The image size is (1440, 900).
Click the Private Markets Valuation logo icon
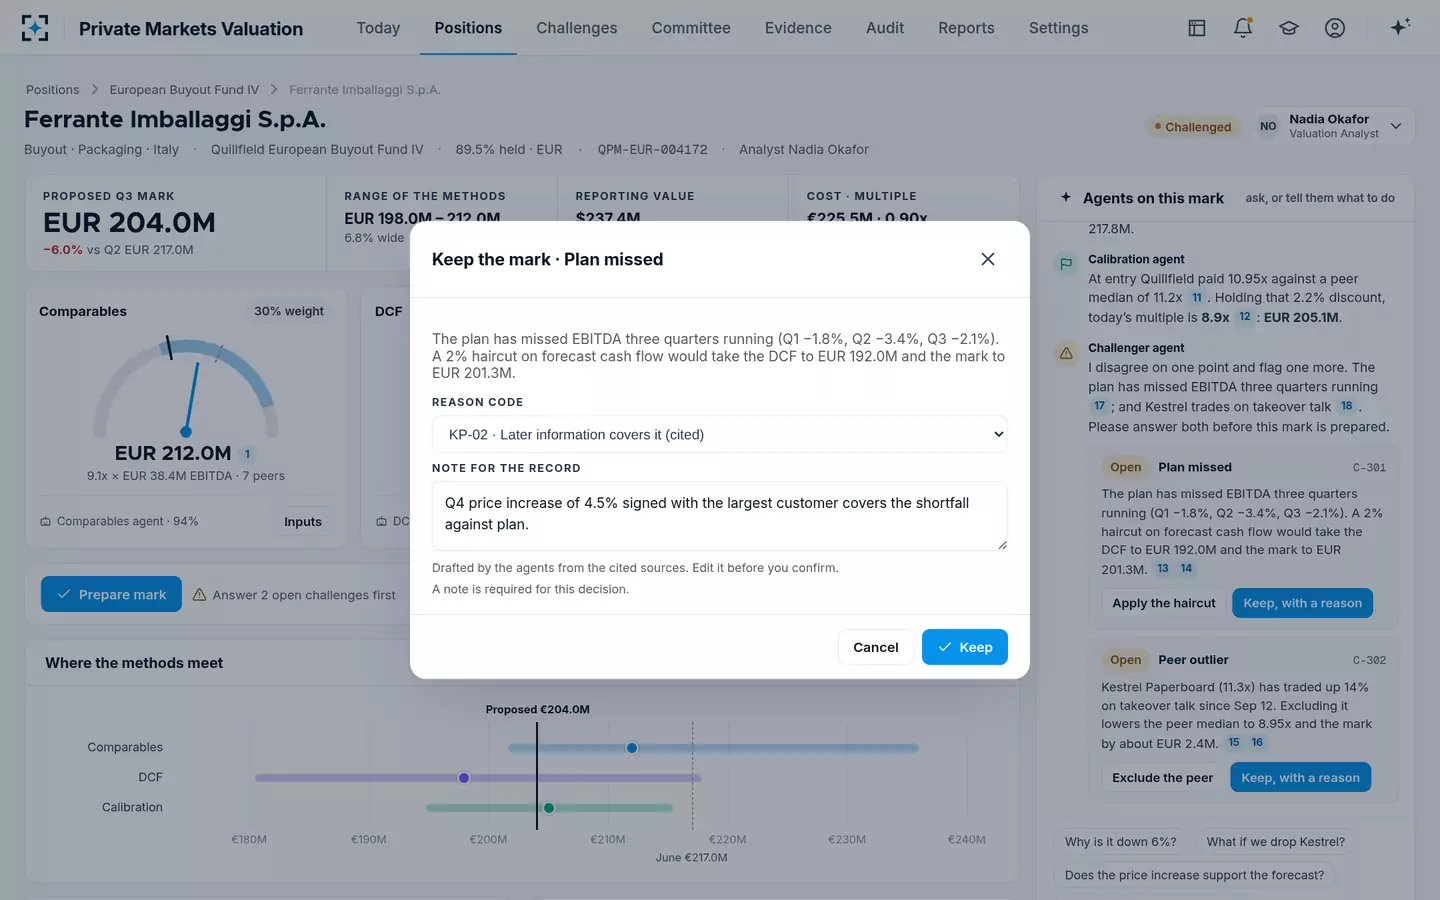click(35, 28)
